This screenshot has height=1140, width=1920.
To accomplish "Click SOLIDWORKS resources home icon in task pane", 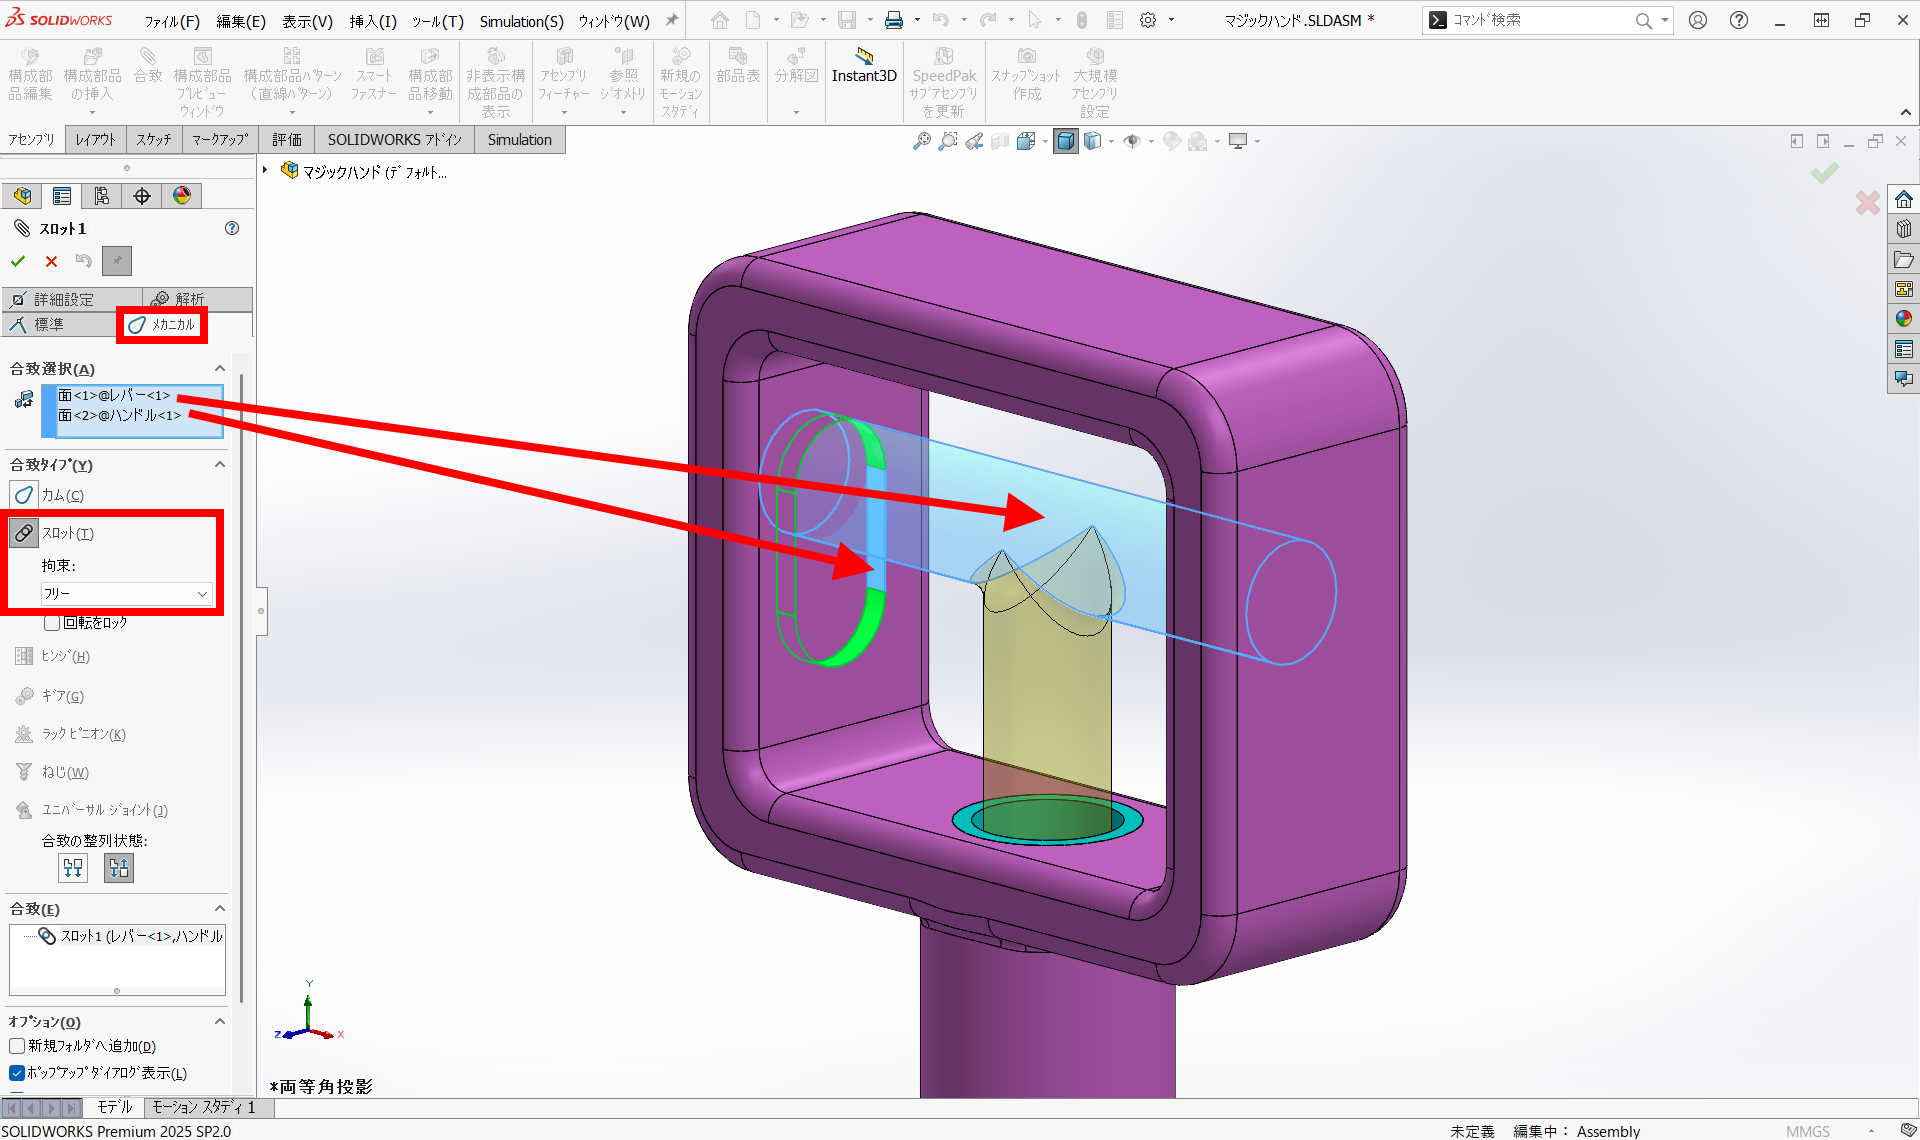I will (1904, 199).
